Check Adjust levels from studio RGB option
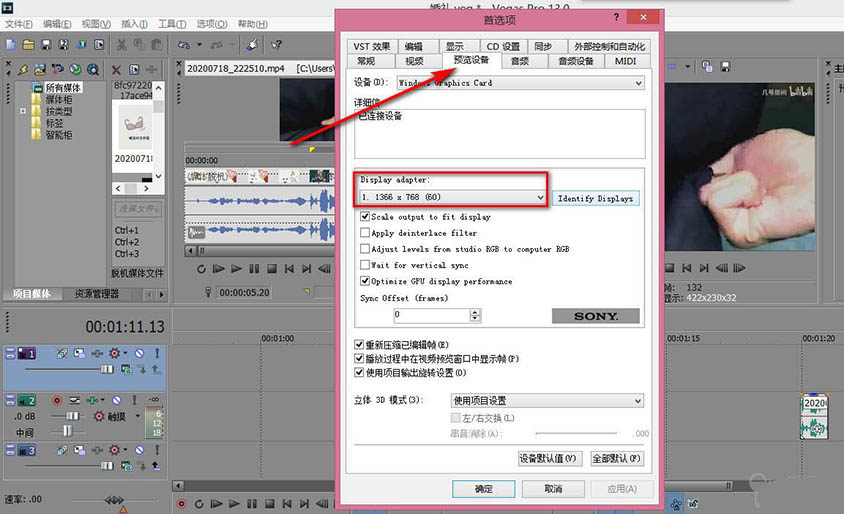 click(x=365, y=249)
